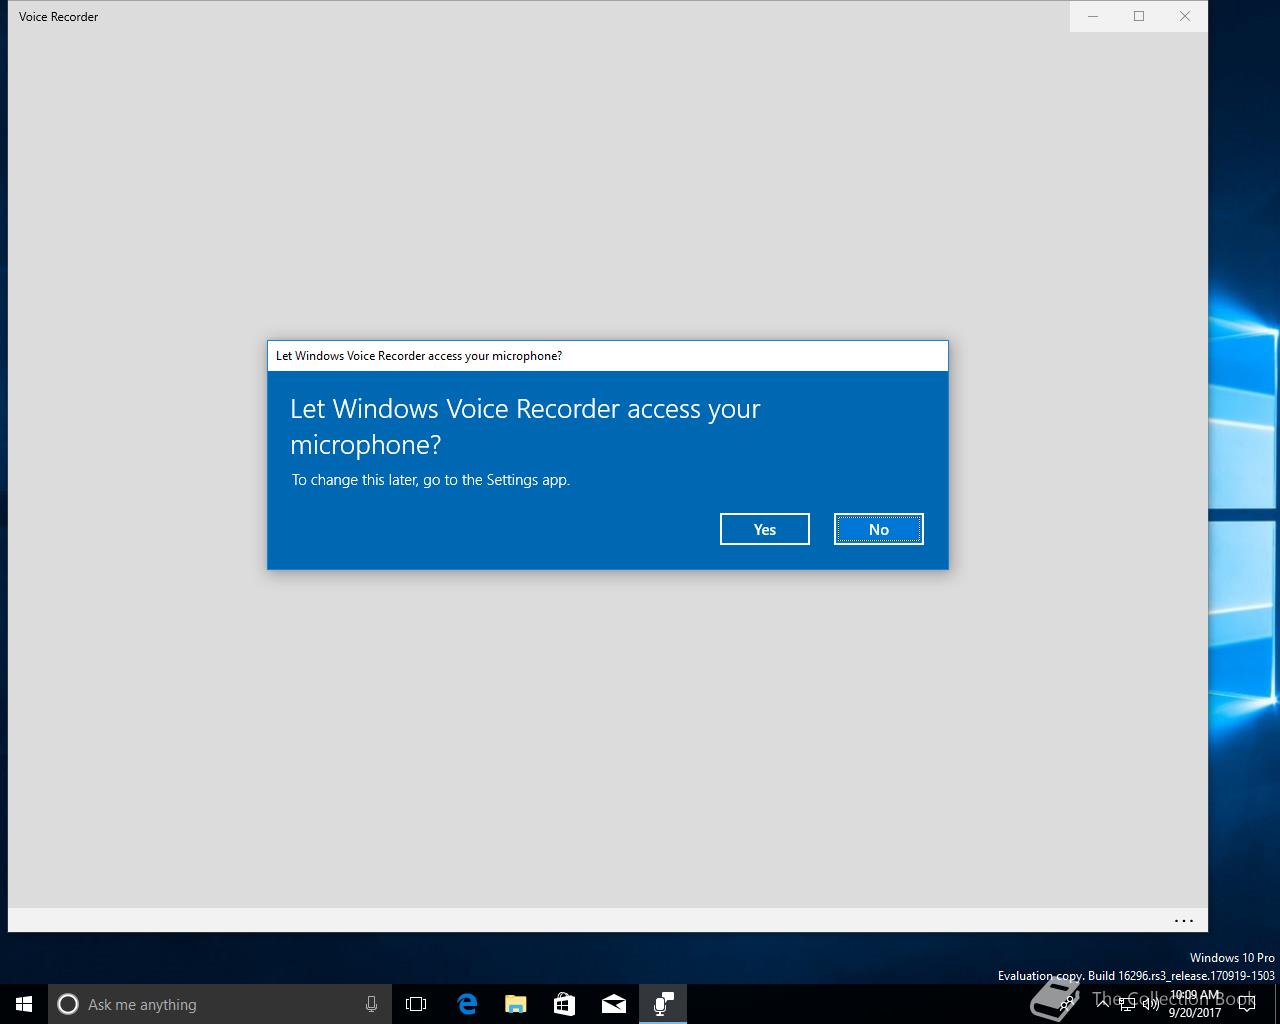Open the volume control tray icon
This screenshot has height=1024, width=1280.
pyautogui.click(x=1150, y=1004)
